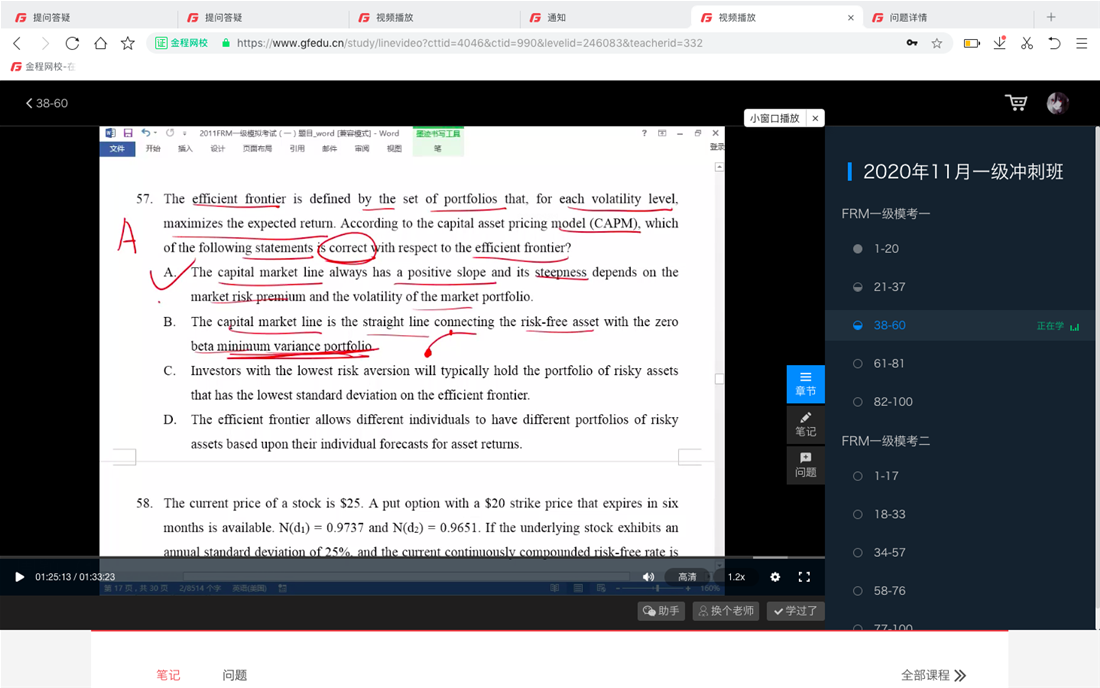1100x688 pixels.
Task: Mute the video volume
Action: 648,577
